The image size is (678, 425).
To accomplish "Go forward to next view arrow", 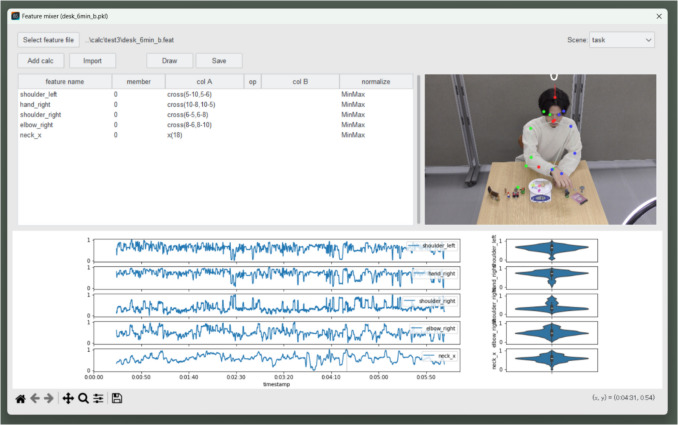I will click(49, 398).
